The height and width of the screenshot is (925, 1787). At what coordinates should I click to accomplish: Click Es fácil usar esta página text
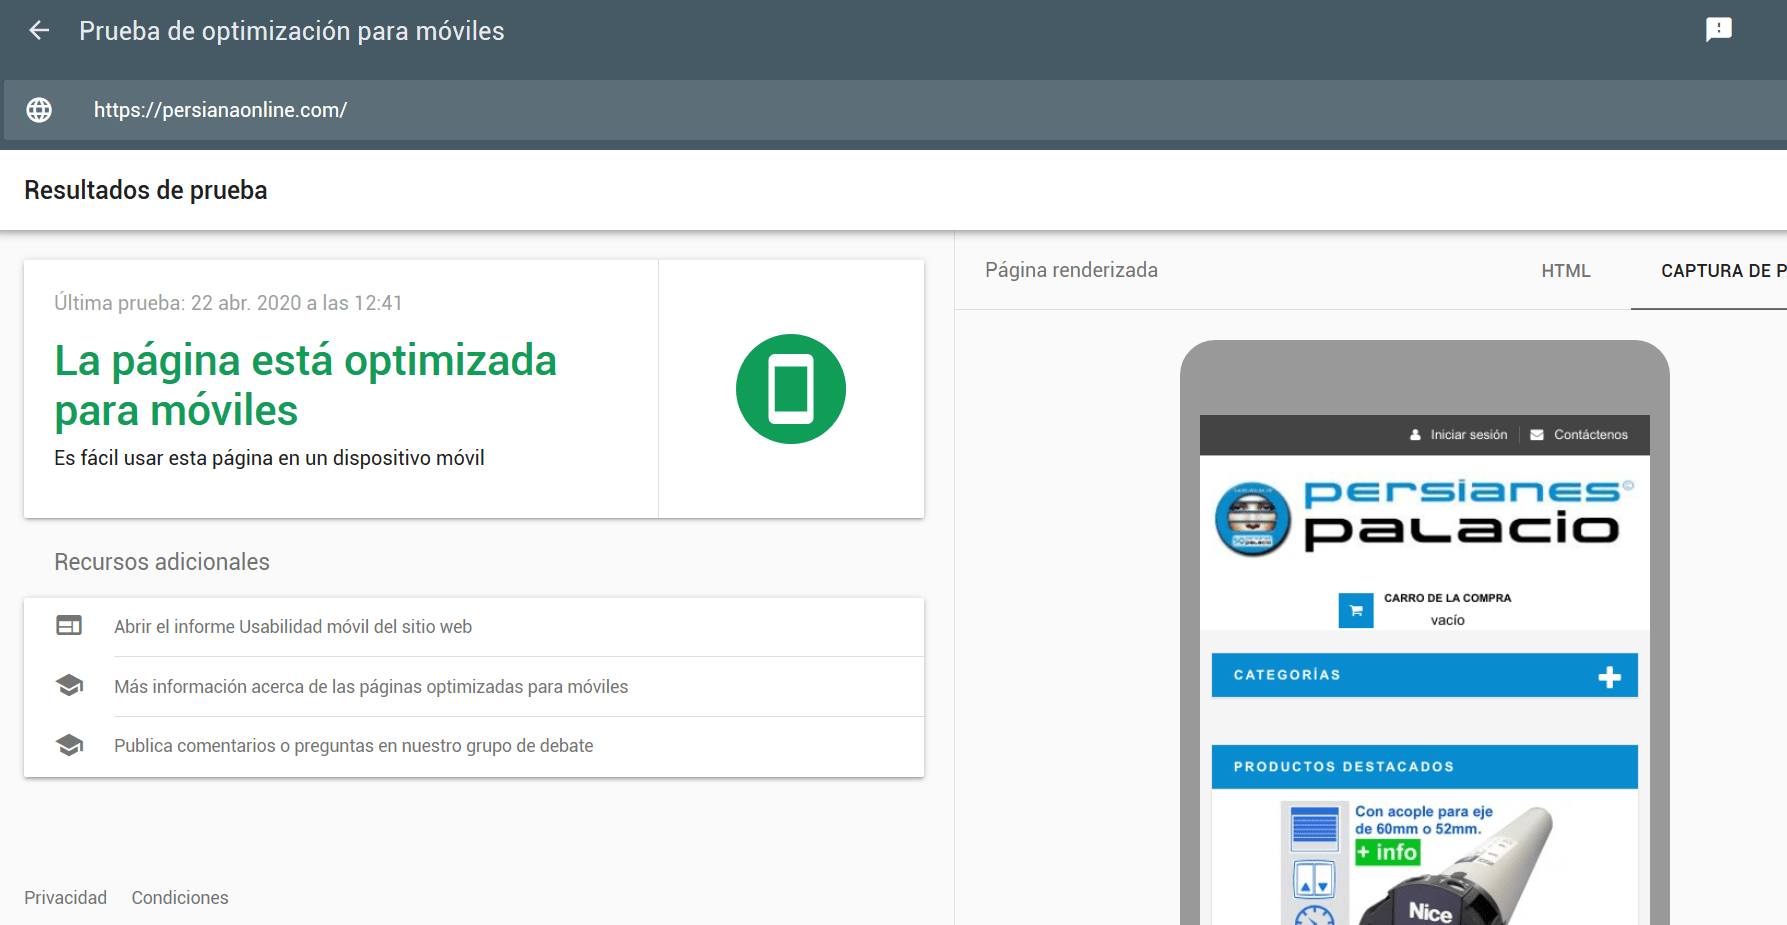[269, 458]
